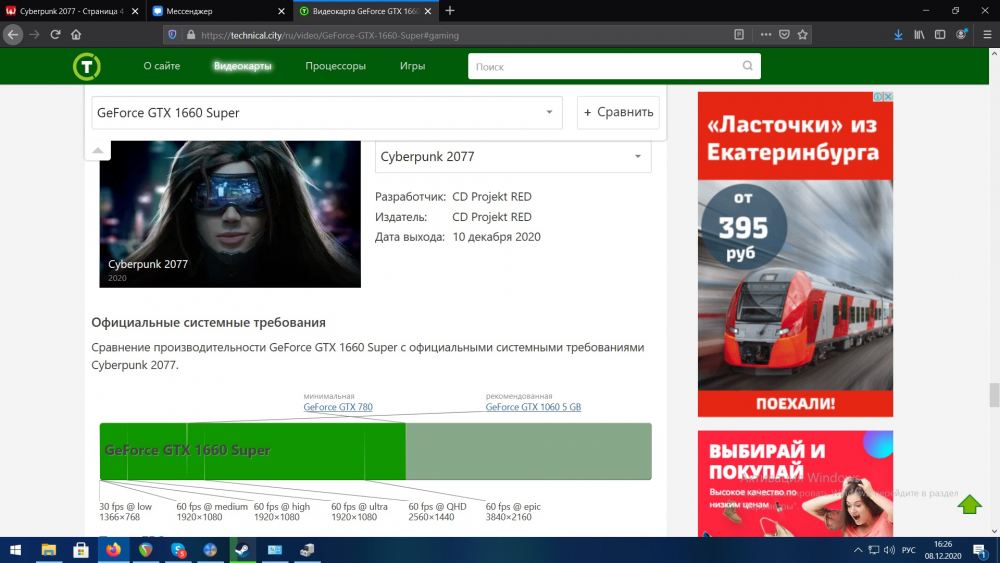Image resolution: width=1000 pixels, height=563 pixels.
Task: Reload the current page
Action: [x=55, y=34]
